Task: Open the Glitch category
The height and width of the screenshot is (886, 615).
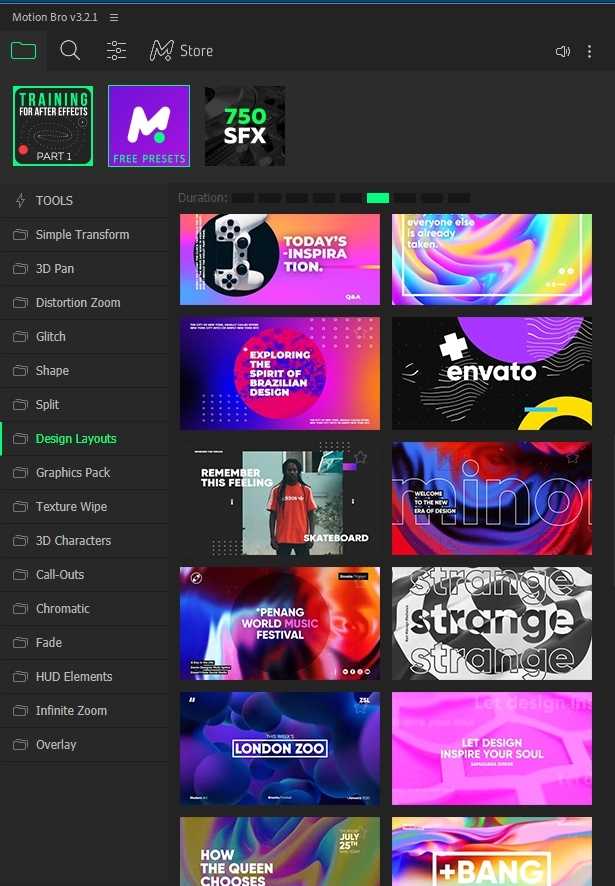Action: click(x=51, y=337)
